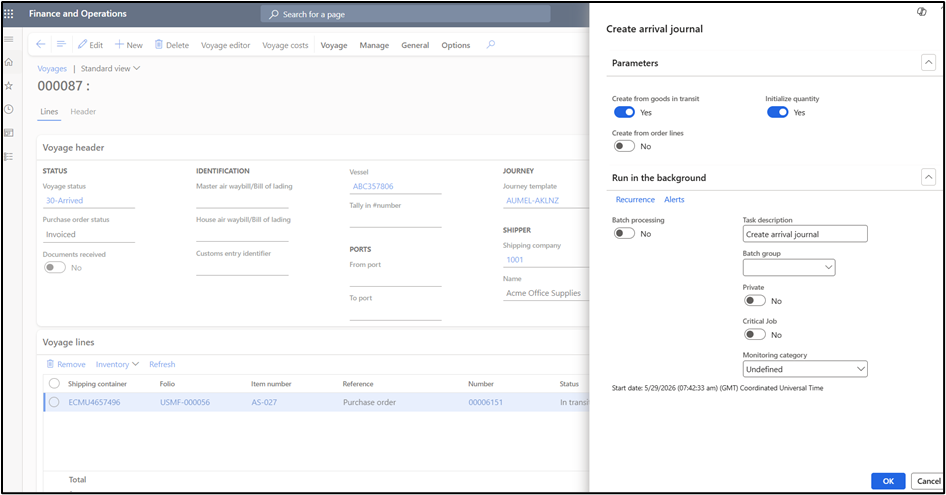Open the Voyage editor menu
This screenshot has height=495, width=946.
click(x=226, y=45)
